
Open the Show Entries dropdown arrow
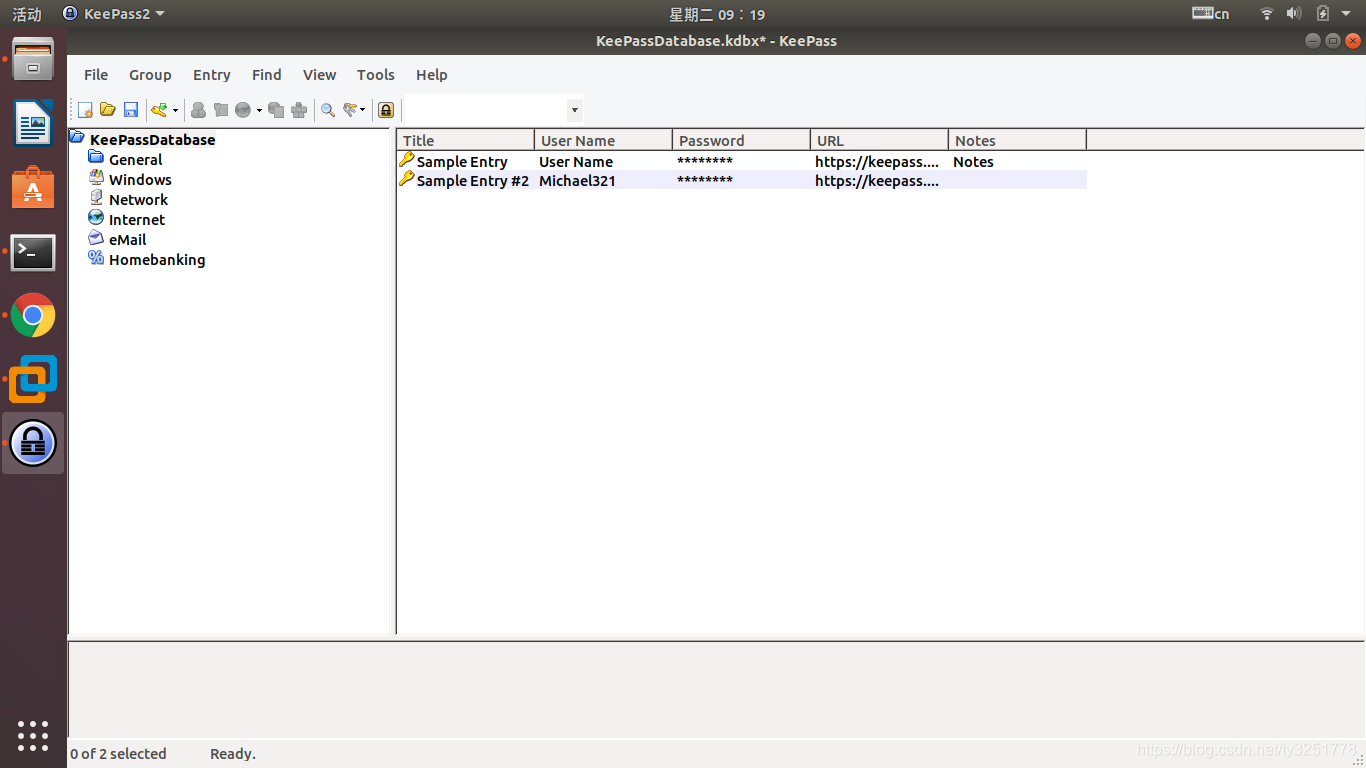[x=363, y=111]
